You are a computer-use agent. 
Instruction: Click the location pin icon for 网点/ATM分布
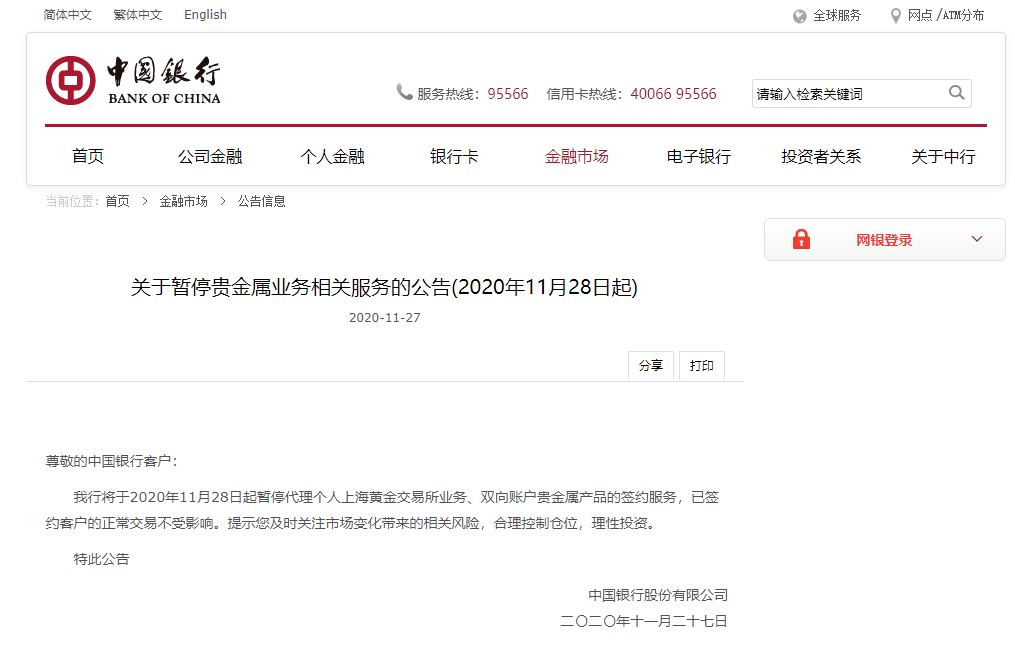coord(894,15)
